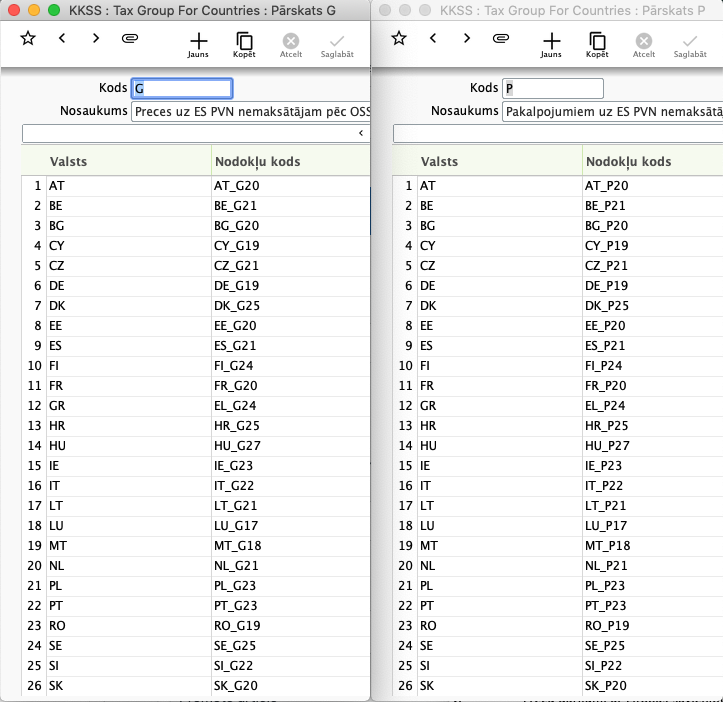Image resolution: width=723 pixels, height=702 pixels.
Task: Click the Nosaukums field starting with Pakalpojumiem
Action: point(611,111)
